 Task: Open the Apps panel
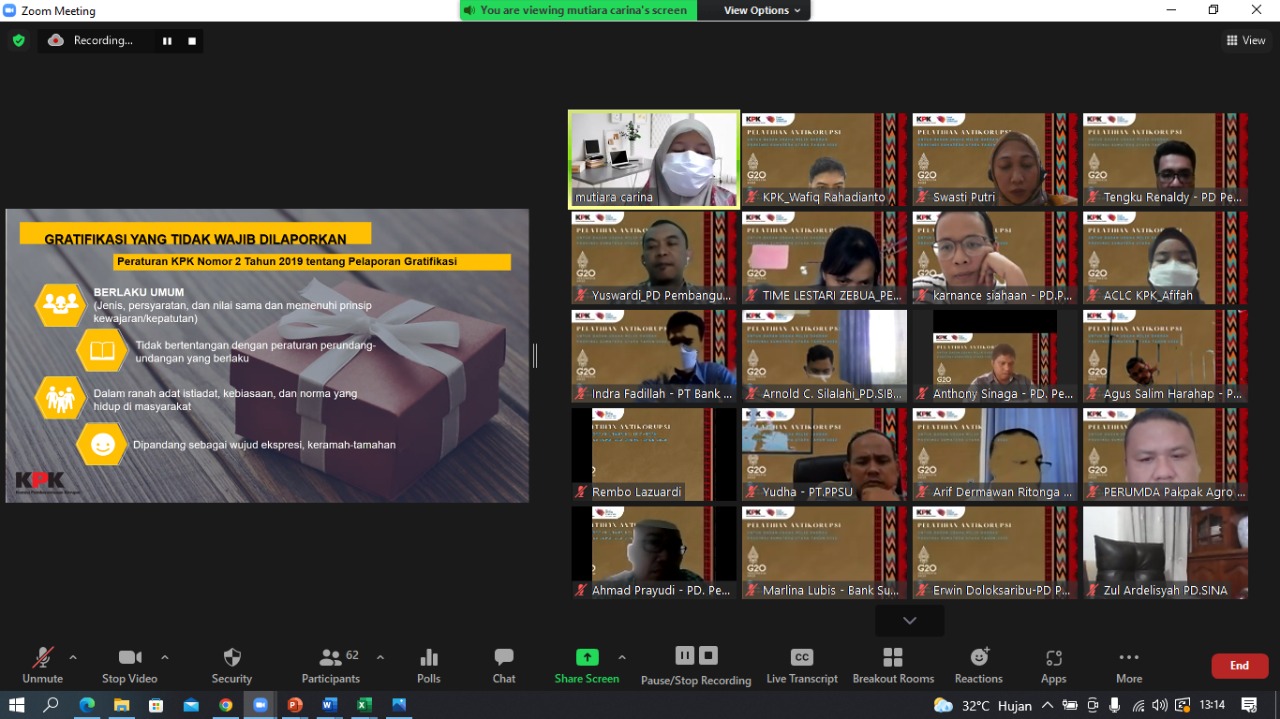[1053, 665]
